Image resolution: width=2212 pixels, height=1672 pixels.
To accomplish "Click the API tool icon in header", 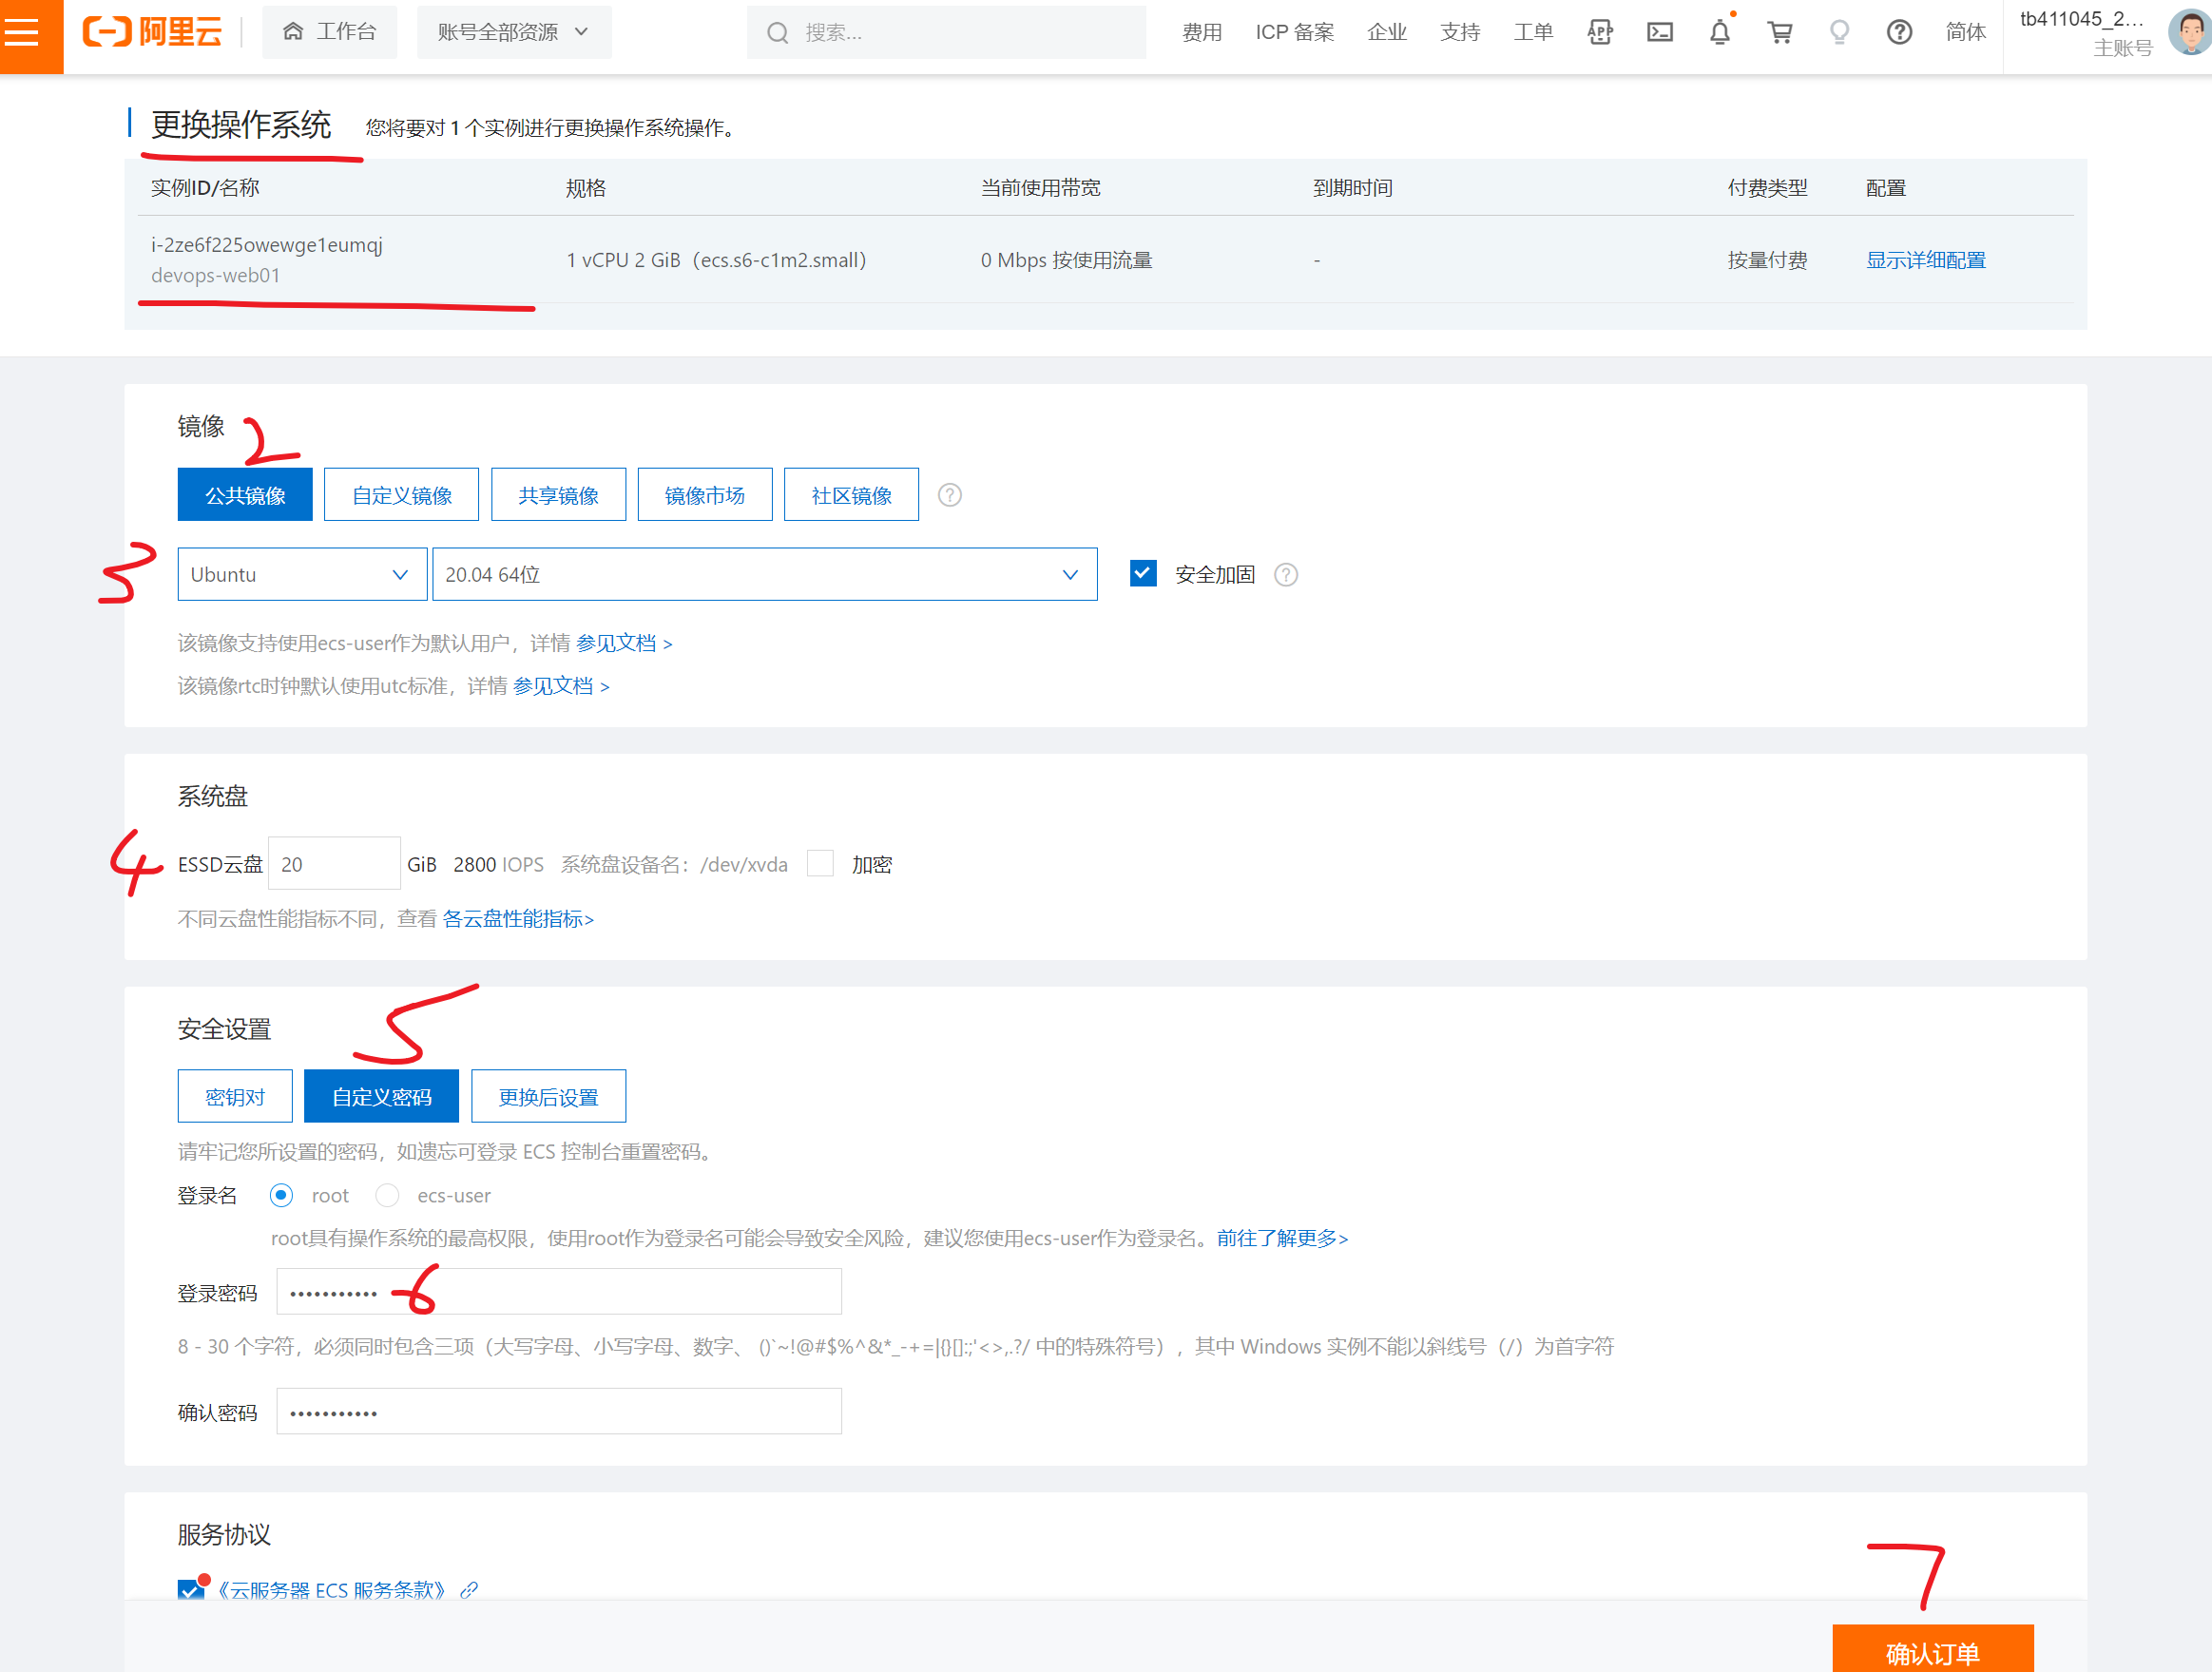I will [1599, 32].
